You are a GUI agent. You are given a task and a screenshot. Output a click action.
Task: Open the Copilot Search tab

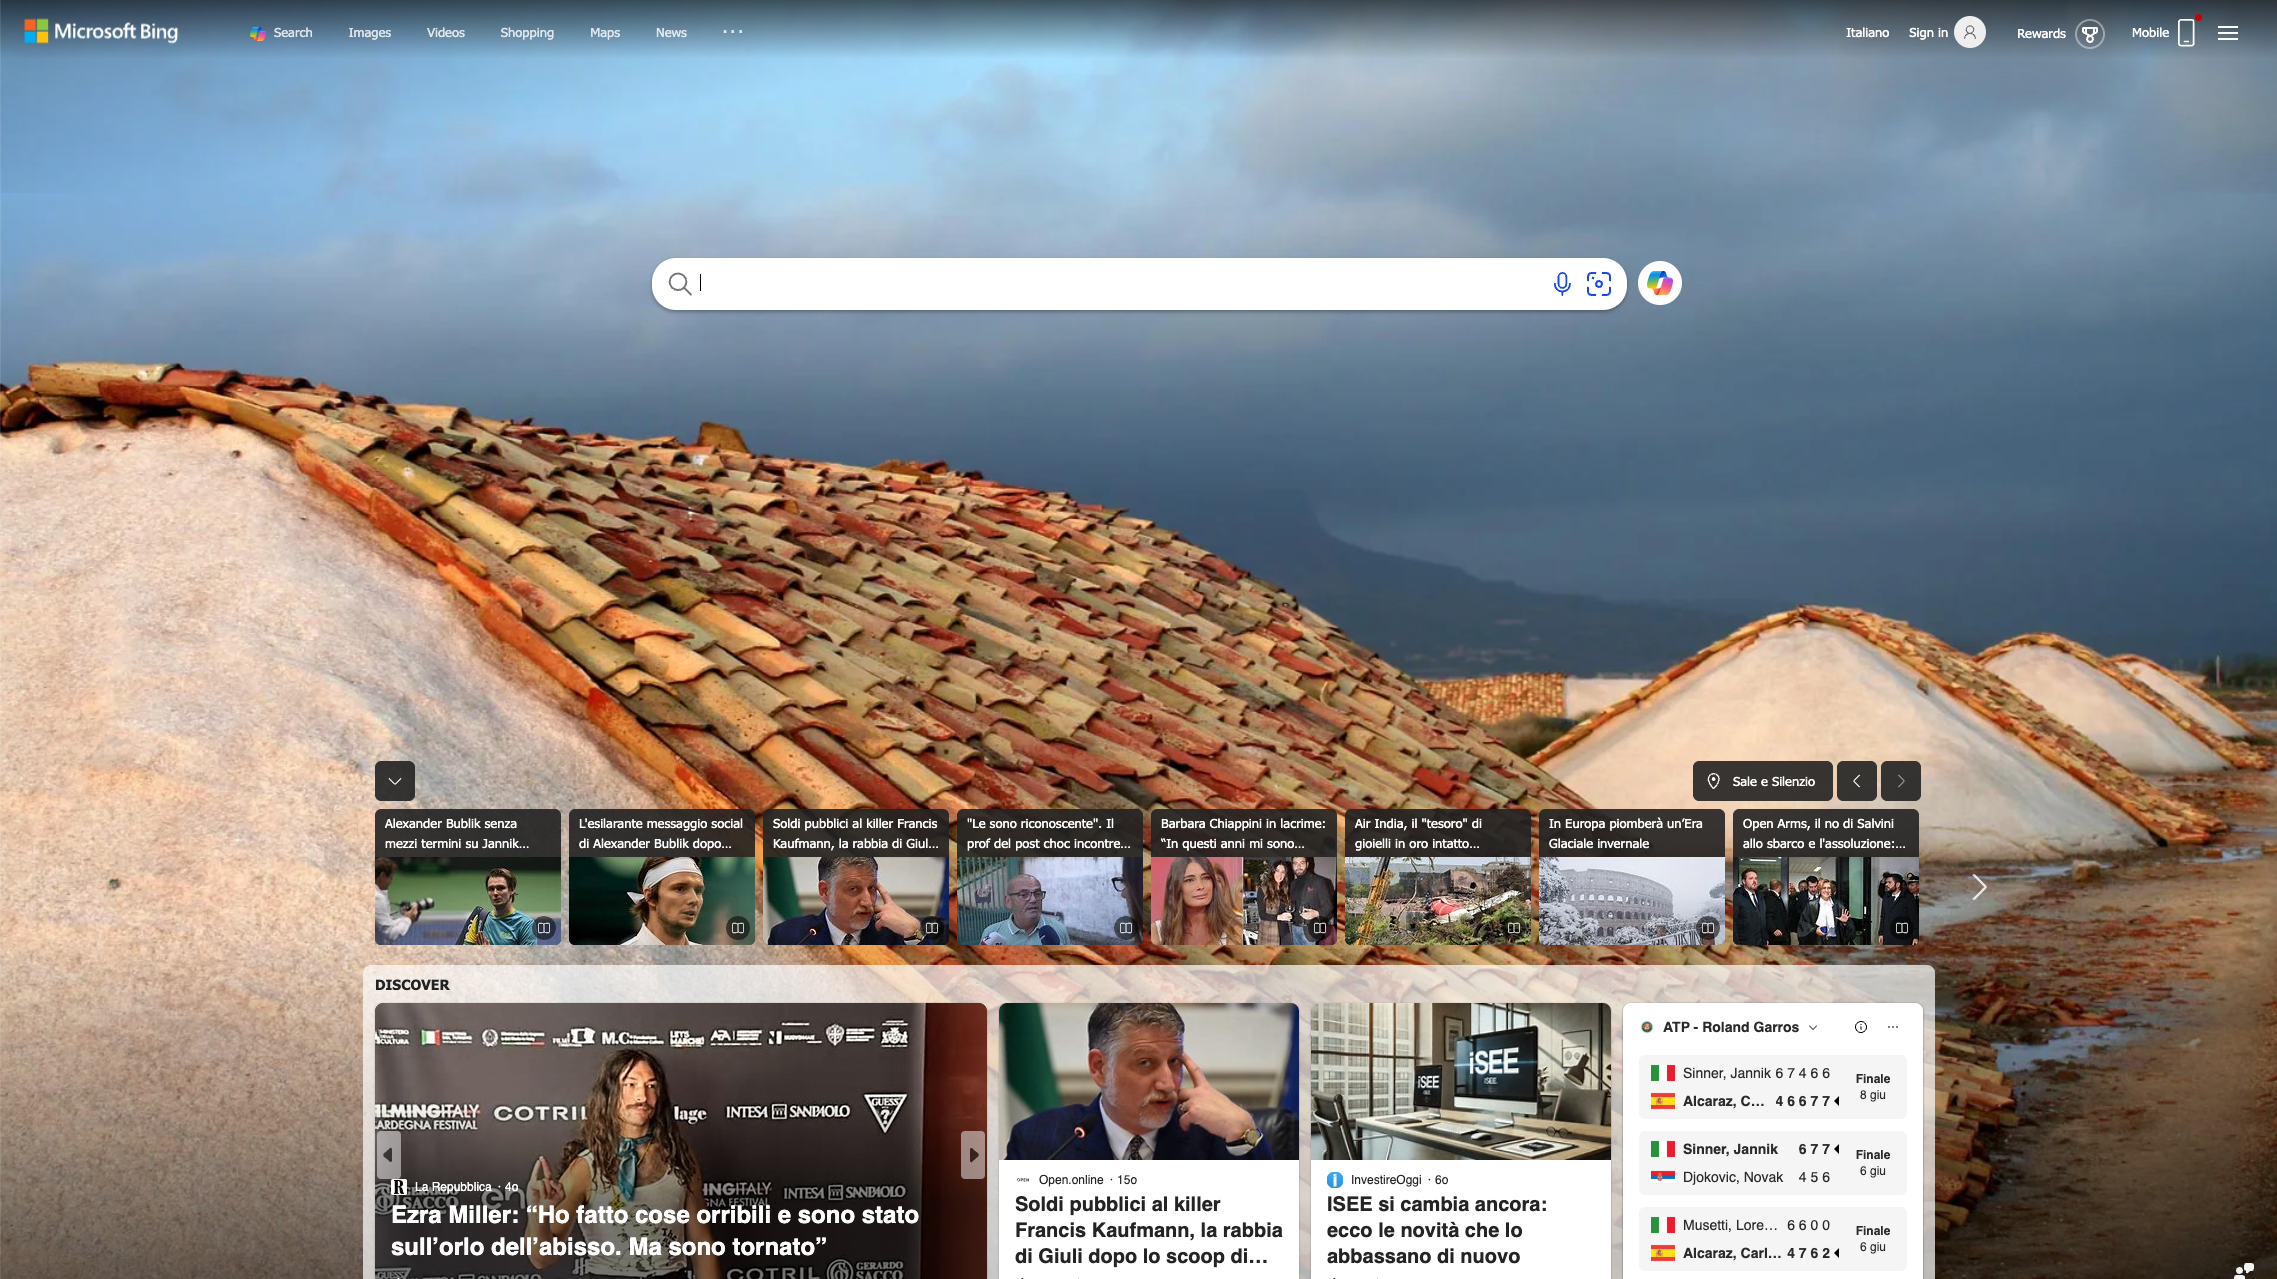coord(281,32)
